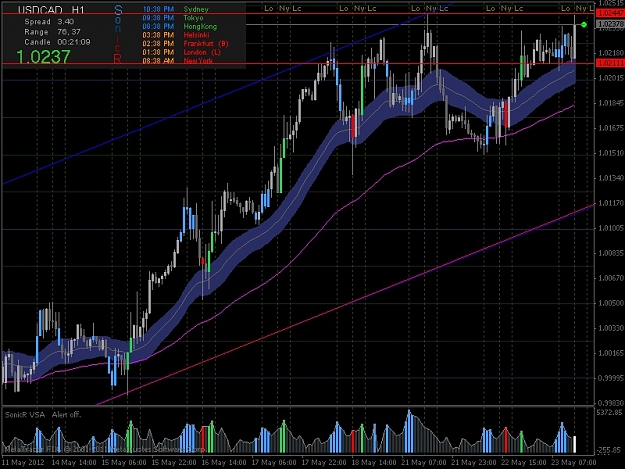The image size is (625, 469).
Task: Click the 1.01675 price scale label
Action: pyautogui.click(x=611, y=128)
